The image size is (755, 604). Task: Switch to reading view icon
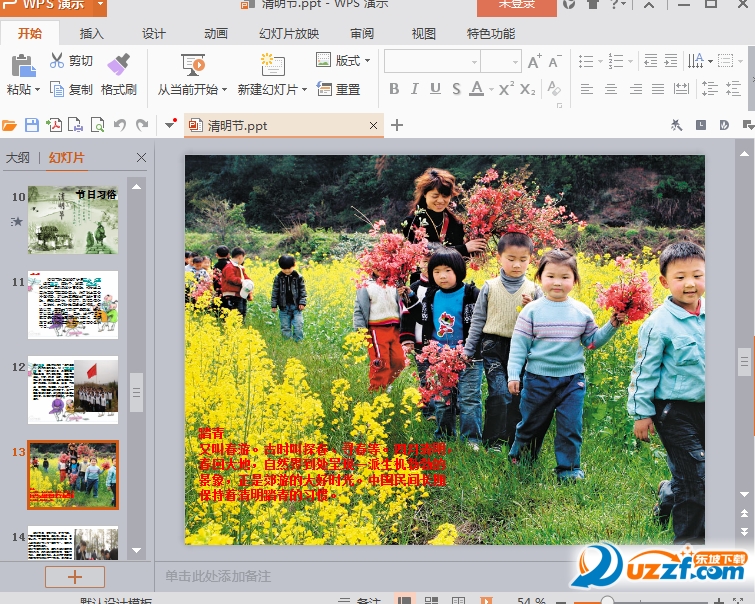[458, 600]
